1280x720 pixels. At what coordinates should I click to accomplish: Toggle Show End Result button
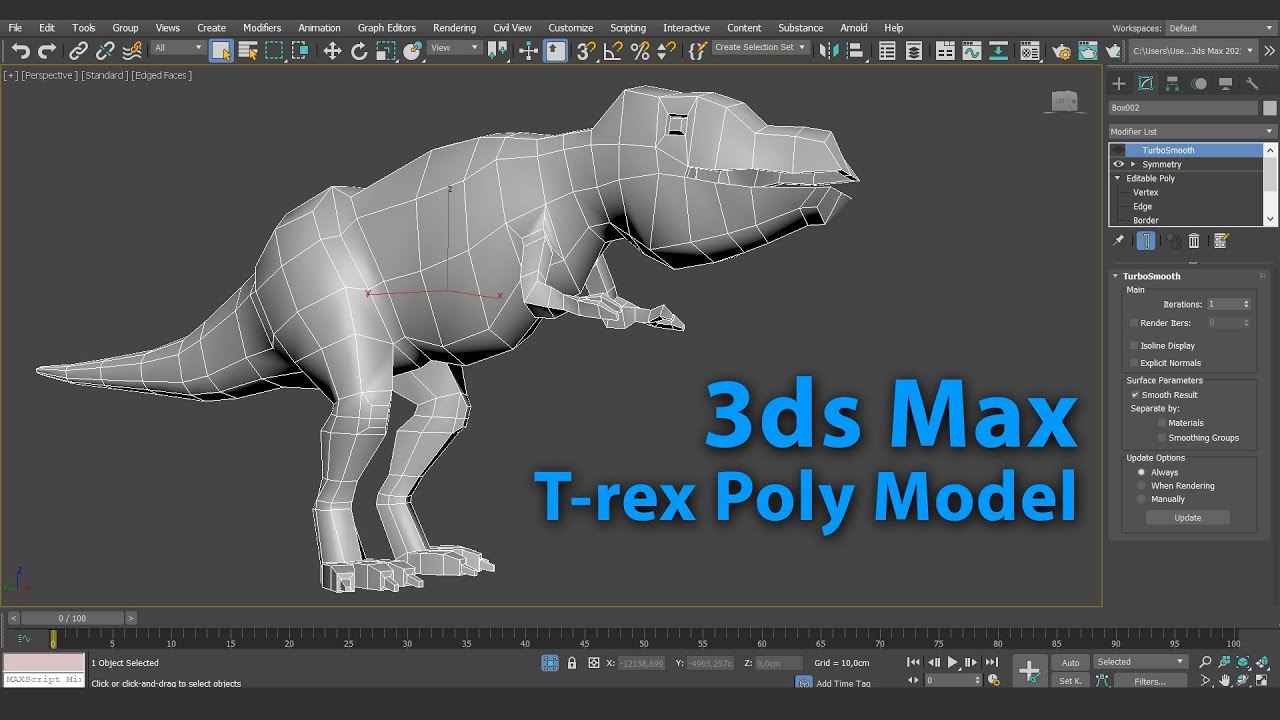[x=1146, y=241]
